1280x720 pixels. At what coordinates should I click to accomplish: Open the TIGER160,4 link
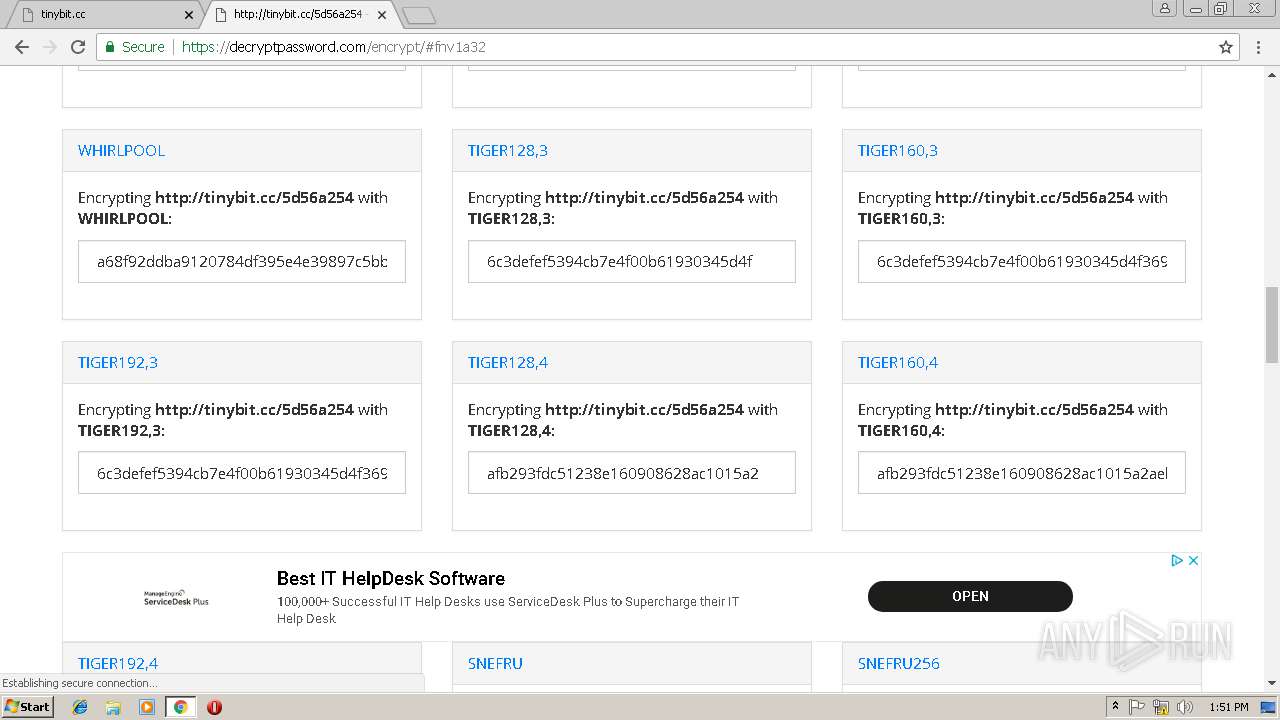pyautogui.click(x=897, y=363)
